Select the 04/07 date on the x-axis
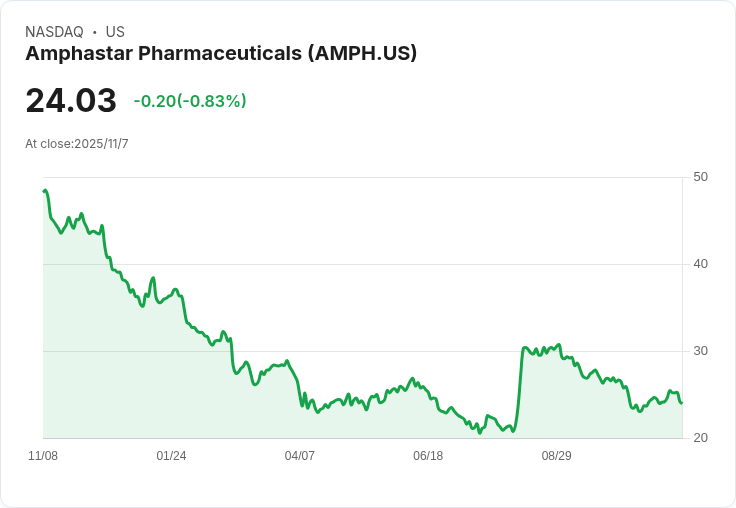 click(300, 456)
